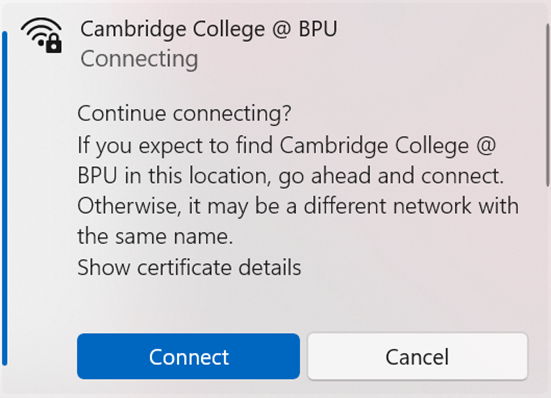Image resolution: width=551 pixels, height=398 pixels.
Task: Click the Continue connecting? heading
Action: 184,113
